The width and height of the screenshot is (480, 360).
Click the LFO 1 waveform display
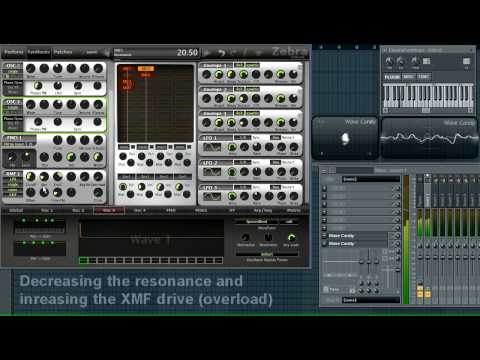click(212, 147)
